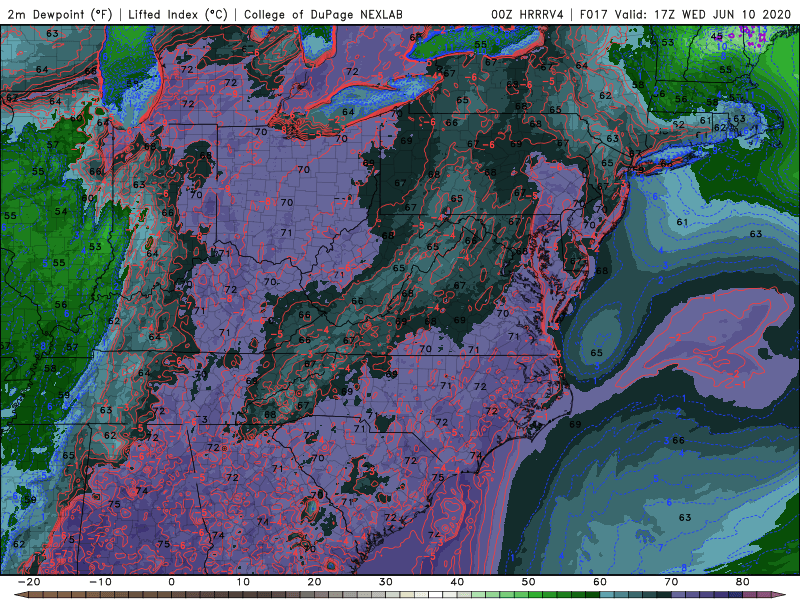Click the 60 label below the color bar
This screenshot has width=800, height=600.
600,582
